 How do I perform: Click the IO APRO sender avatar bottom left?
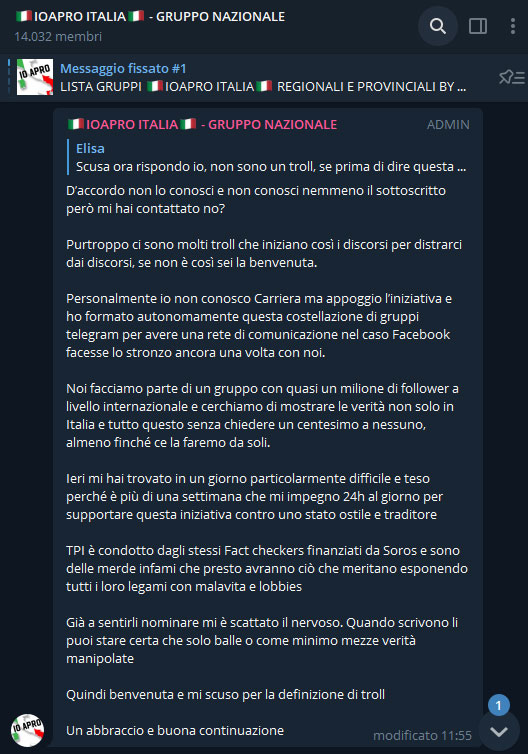pos(27,730)
